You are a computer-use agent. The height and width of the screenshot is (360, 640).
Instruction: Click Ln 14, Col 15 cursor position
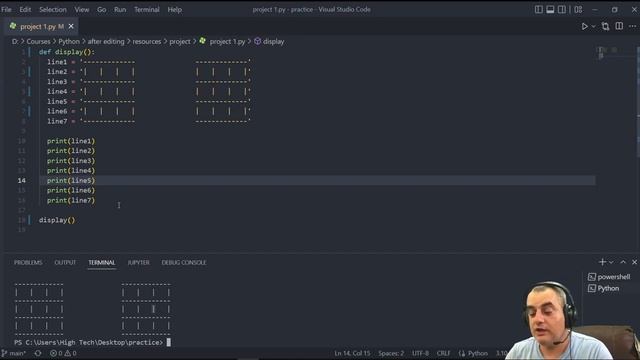tap(352, 353)
